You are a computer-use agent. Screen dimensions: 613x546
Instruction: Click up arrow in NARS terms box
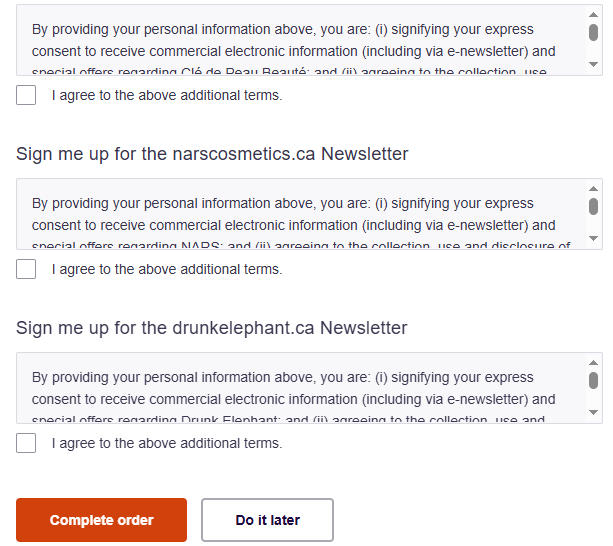593,188
